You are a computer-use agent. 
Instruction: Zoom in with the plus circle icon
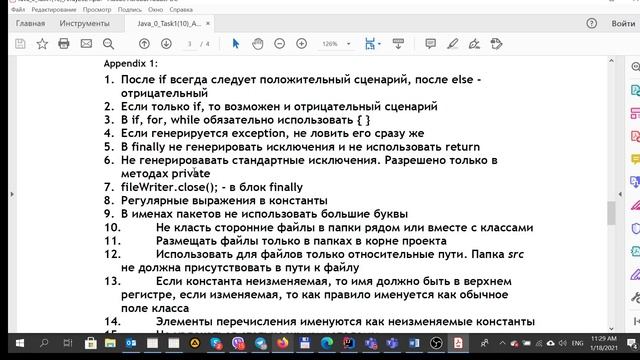(x=302, y=44)
